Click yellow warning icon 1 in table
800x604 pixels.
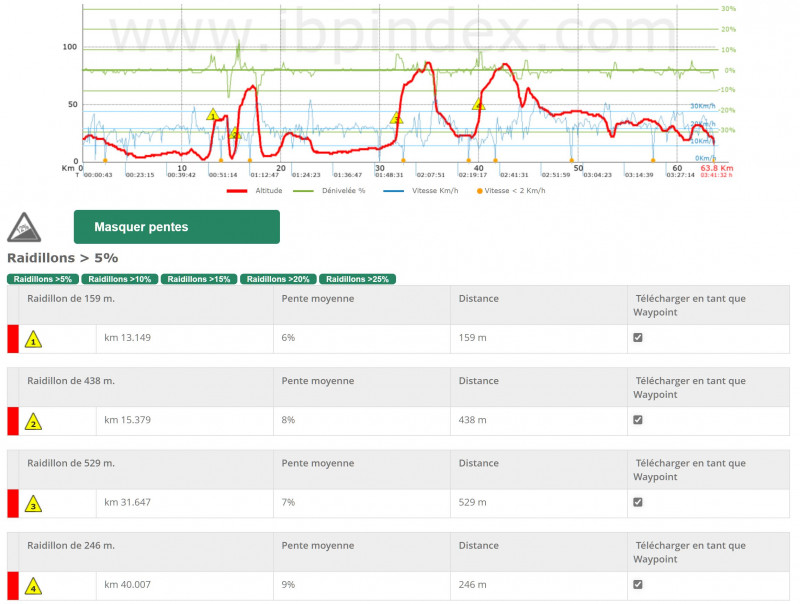(34, 339)
